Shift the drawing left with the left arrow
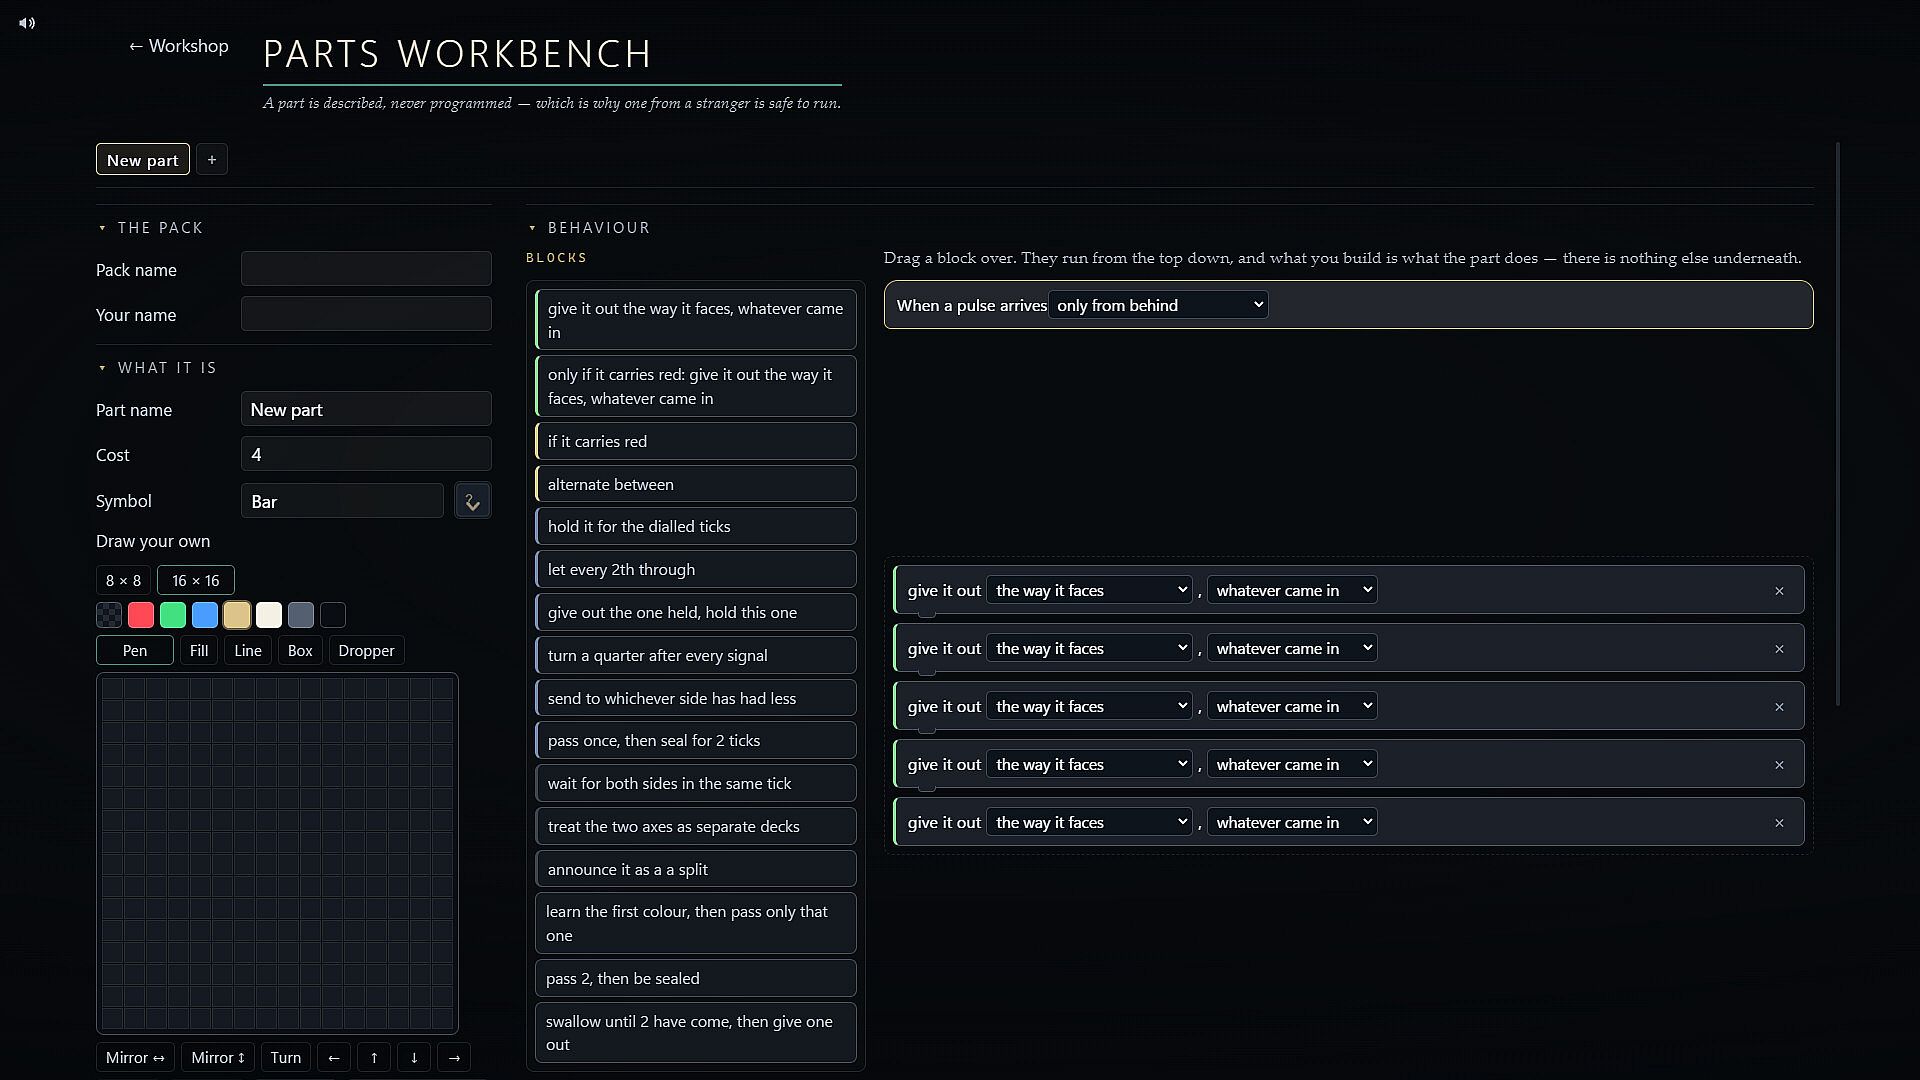The height and width of the screenshot is (1080, 1920). (x=334, y=1057)
